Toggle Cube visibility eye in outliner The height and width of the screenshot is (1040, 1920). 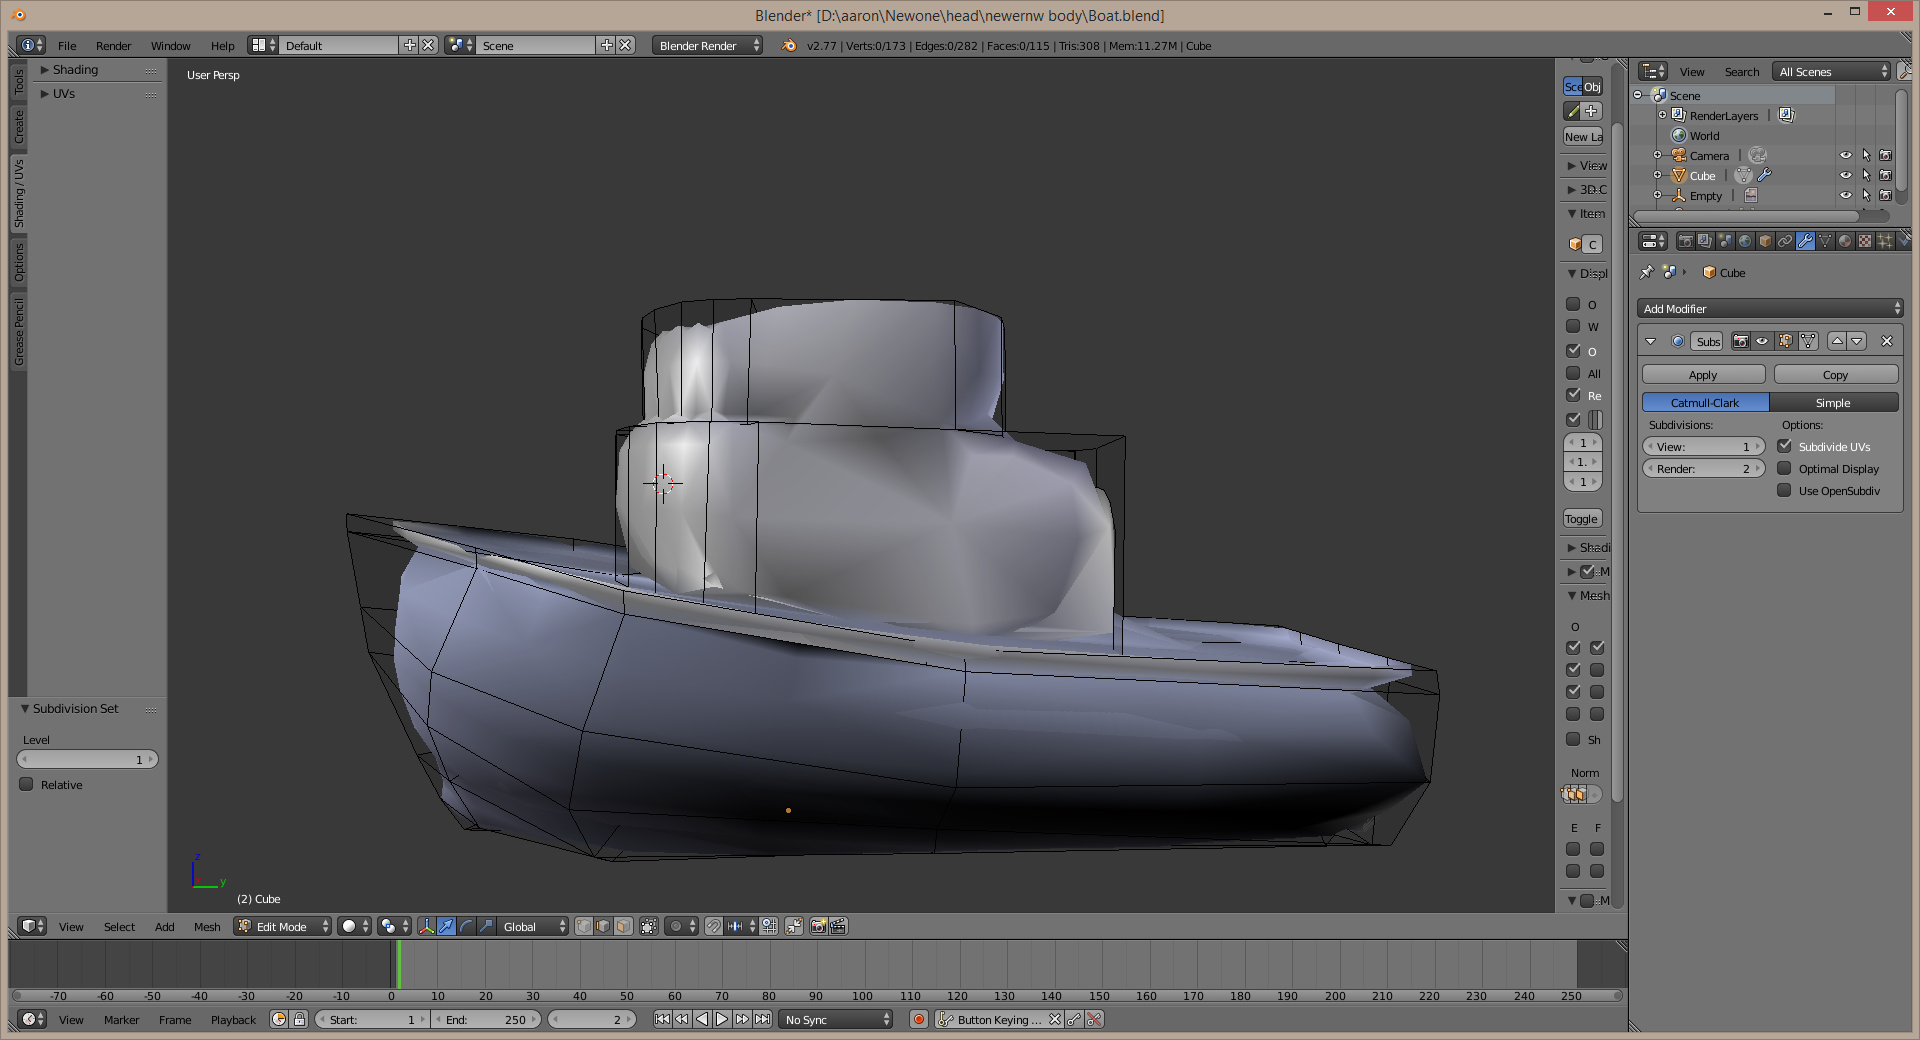(x=1846, y=175)
